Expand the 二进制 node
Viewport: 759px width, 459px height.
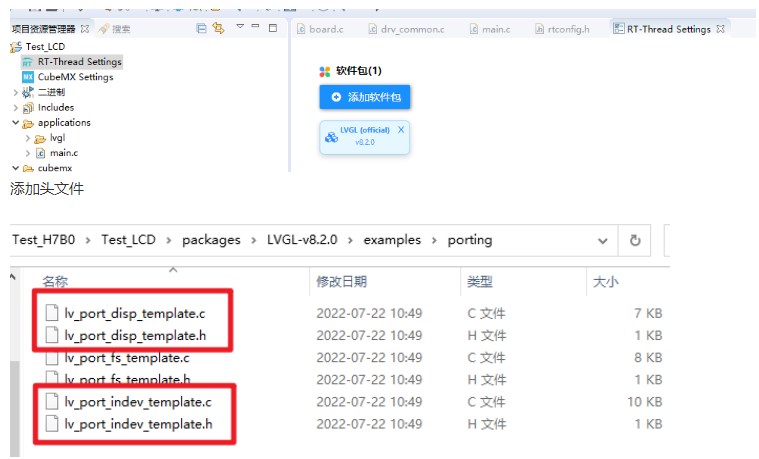15,92
